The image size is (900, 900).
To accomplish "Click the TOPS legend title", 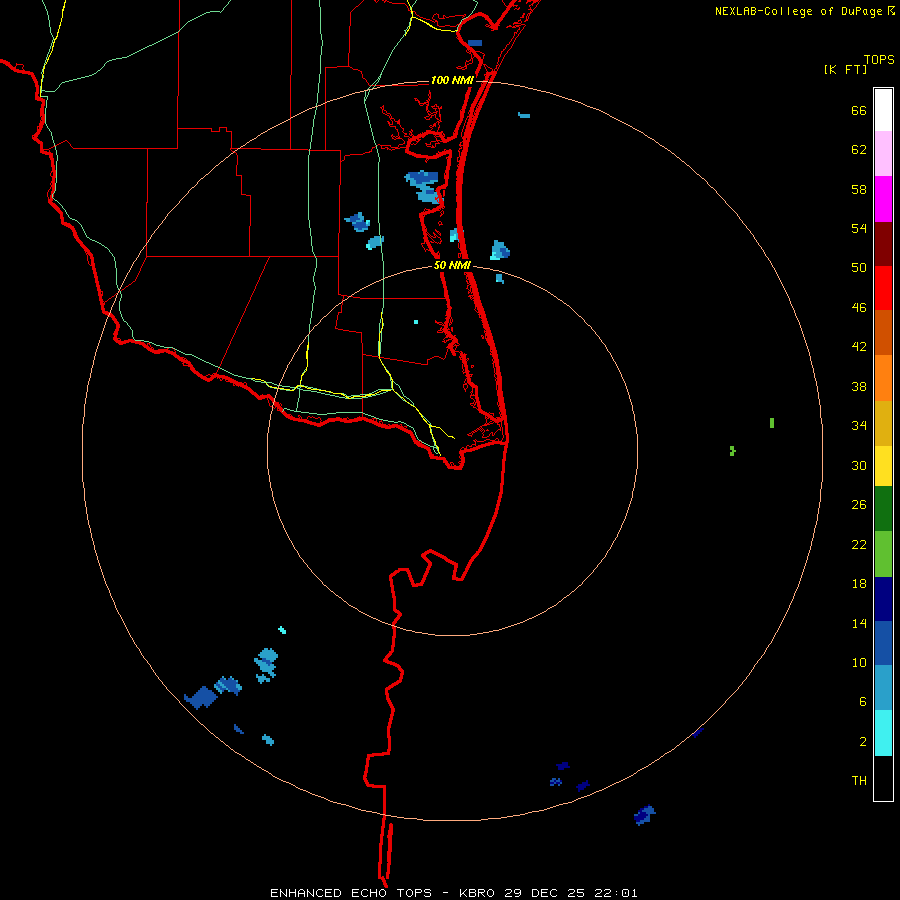I will pos(879,60).
